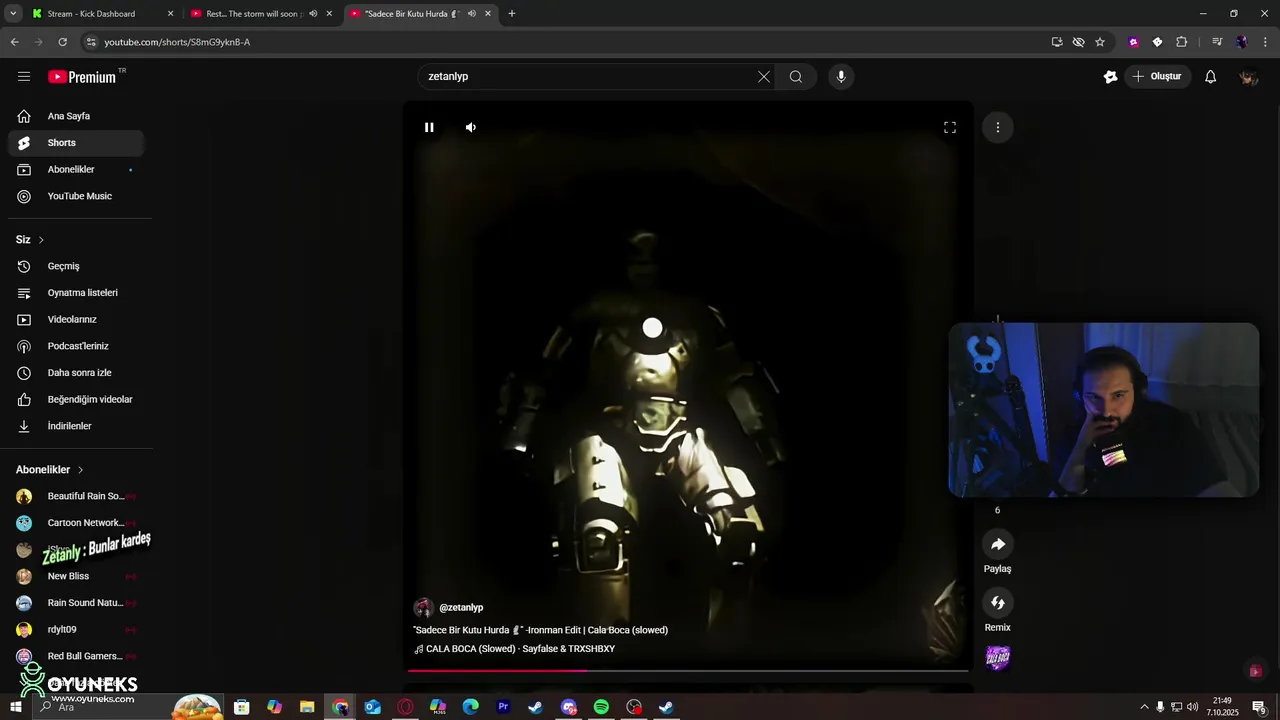Mute audio on Sadece Bir Kutu Hurda tab
This screenshot has width=1280, height=720.
point(471,14)
